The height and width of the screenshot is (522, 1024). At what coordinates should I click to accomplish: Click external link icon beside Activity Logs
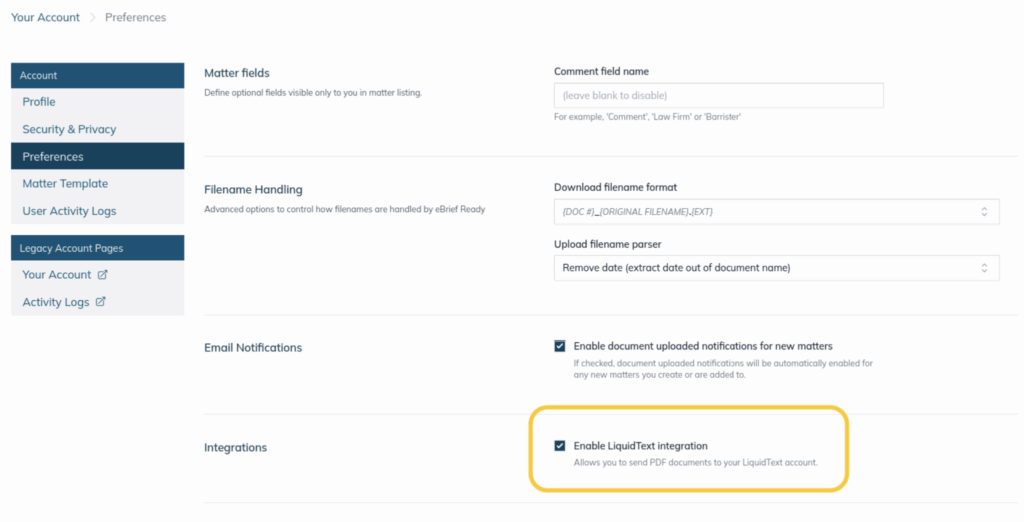point(101,302)
